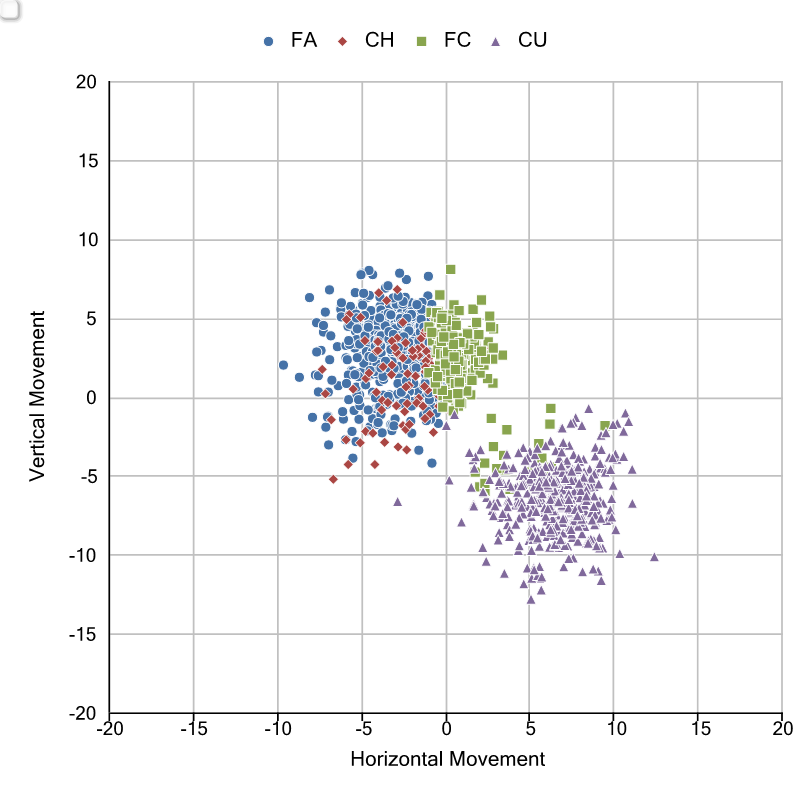The width and height of the screenshot is (800, 800).
Task: Click the empty bottom-right grid cell of the plot
Action: (x=740, y=673)
